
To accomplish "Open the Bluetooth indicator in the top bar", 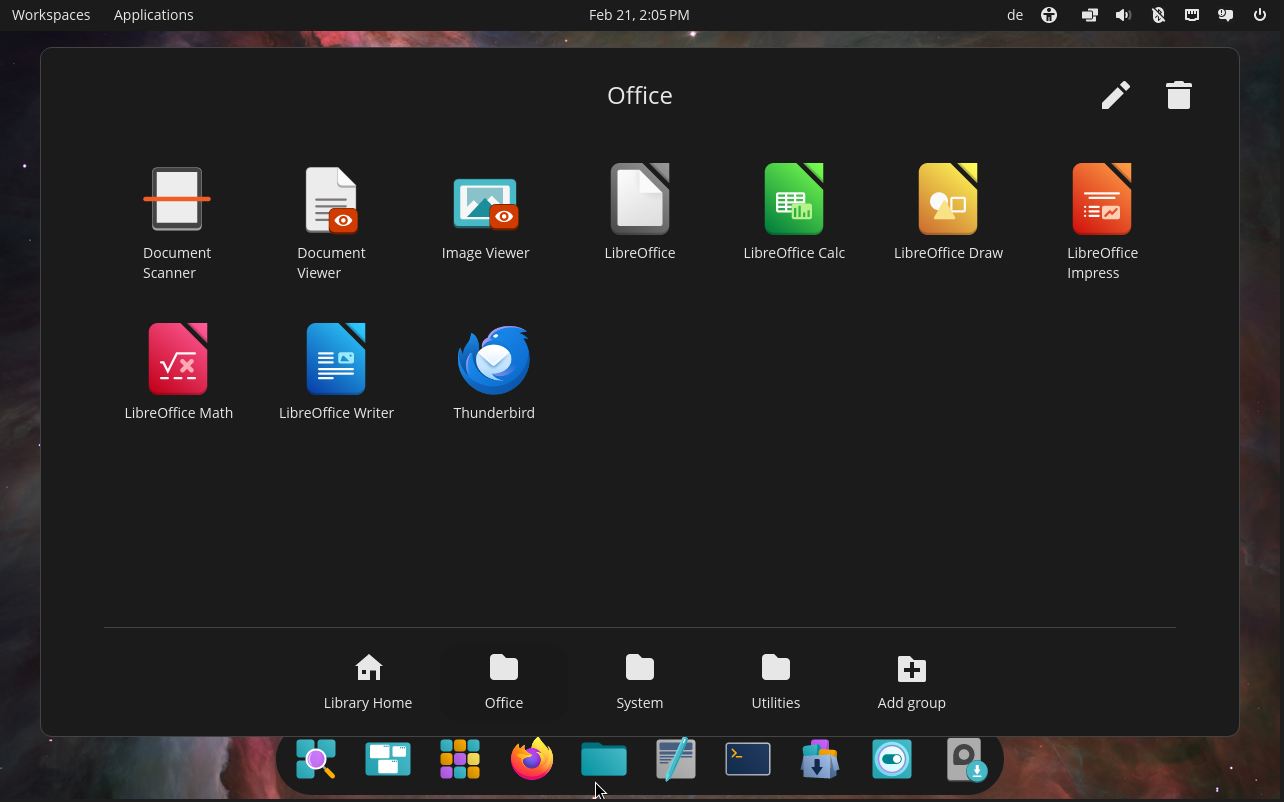I will click(1158, 15).
